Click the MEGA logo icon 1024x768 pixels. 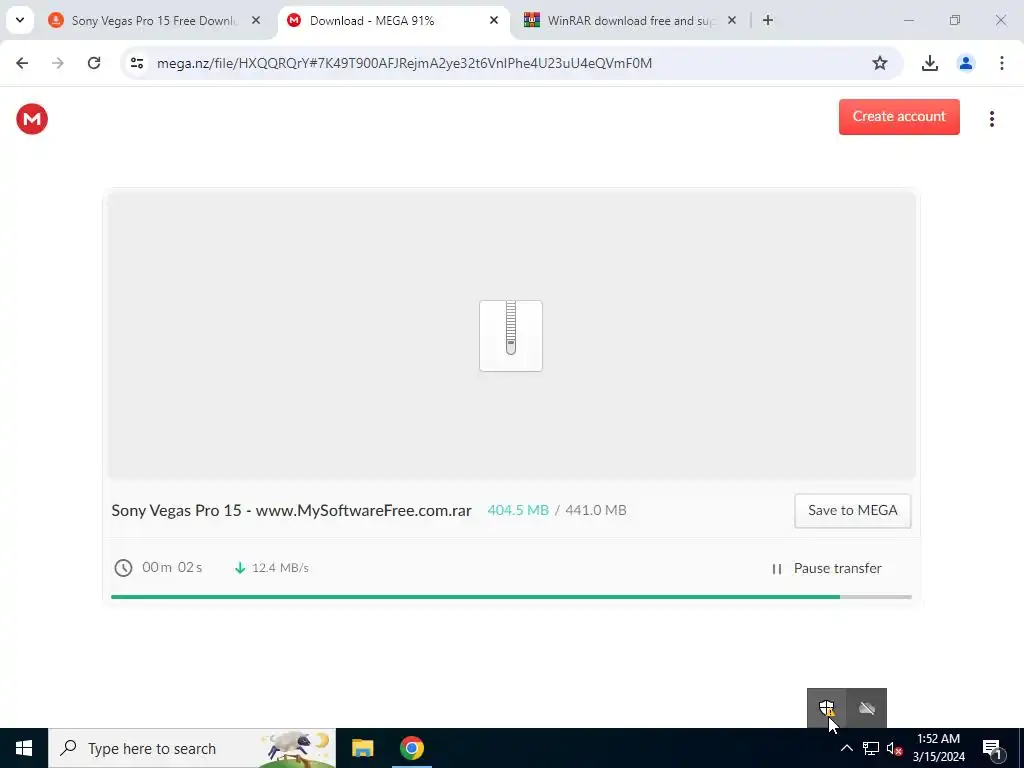(x=32, y=119)
